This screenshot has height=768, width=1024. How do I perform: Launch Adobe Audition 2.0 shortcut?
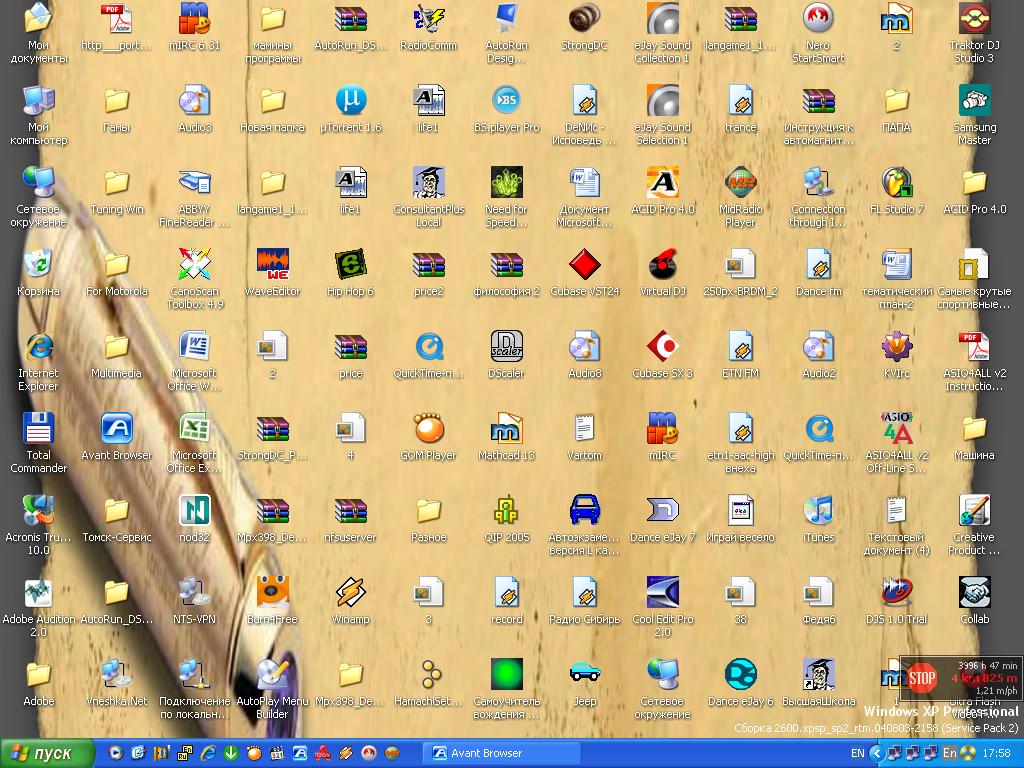(x=39, y=593)
